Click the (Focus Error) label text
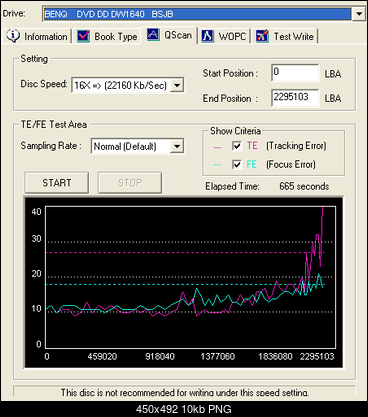This screenshot has width=368, height=417. point(291,164)
